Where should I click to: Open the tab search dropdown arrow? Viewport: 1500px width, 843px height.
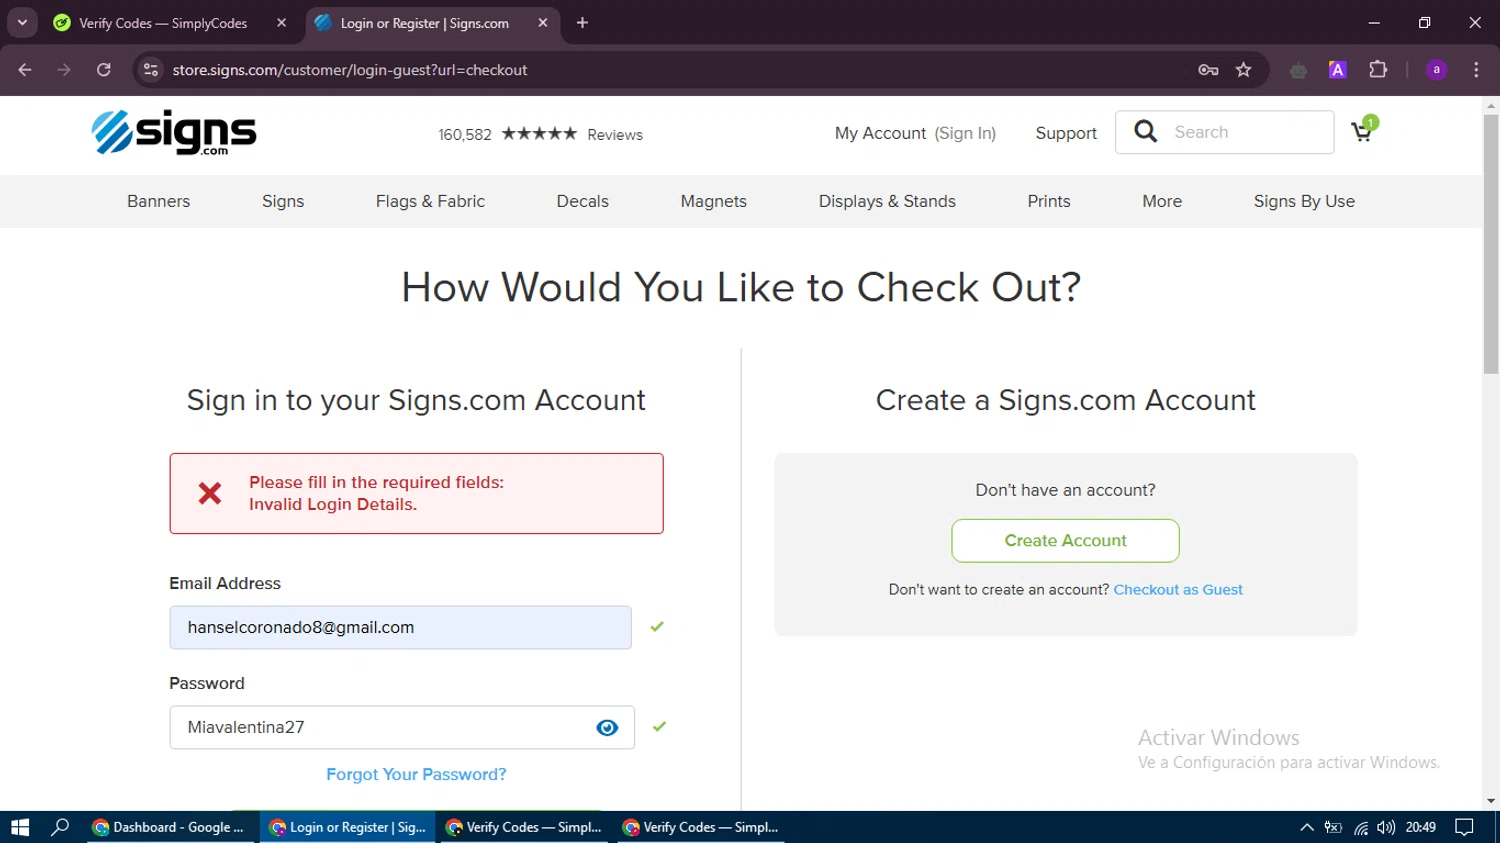(x=22, y=22)
